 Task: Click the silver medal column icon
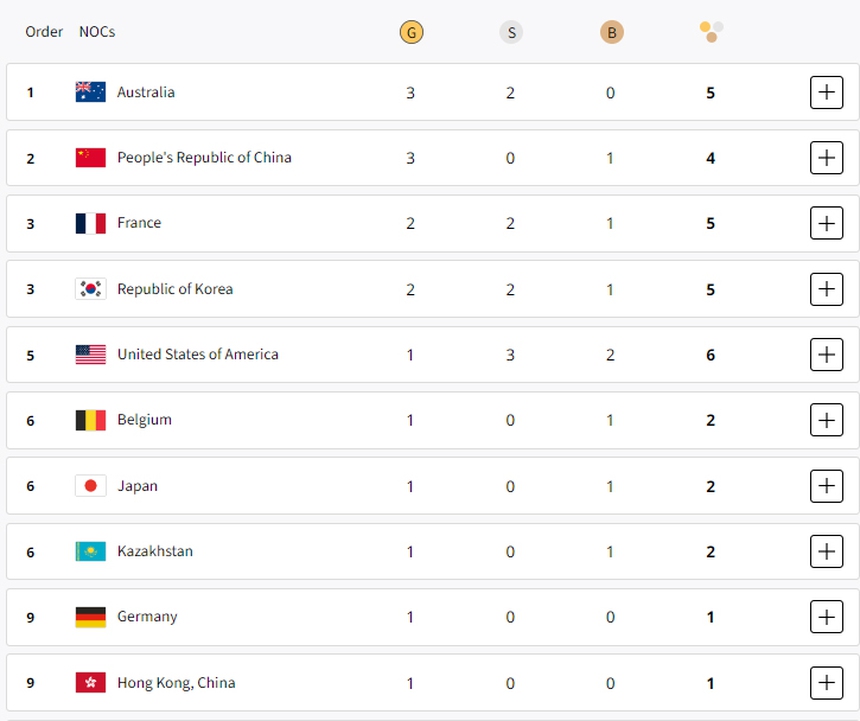click(511, 31)
